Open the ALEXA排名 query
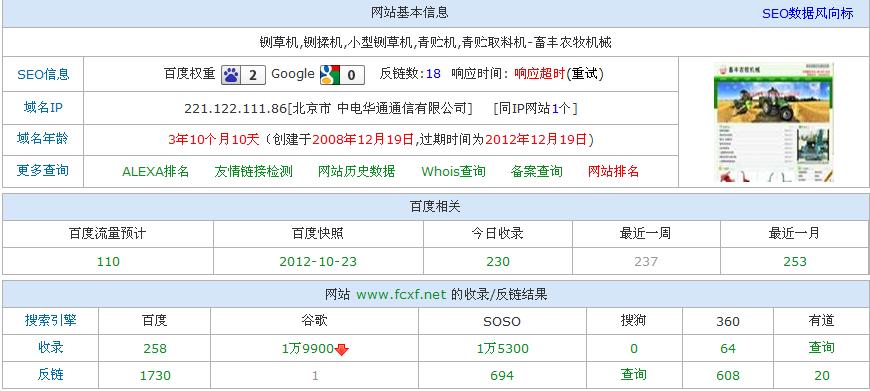 point(155,171)
